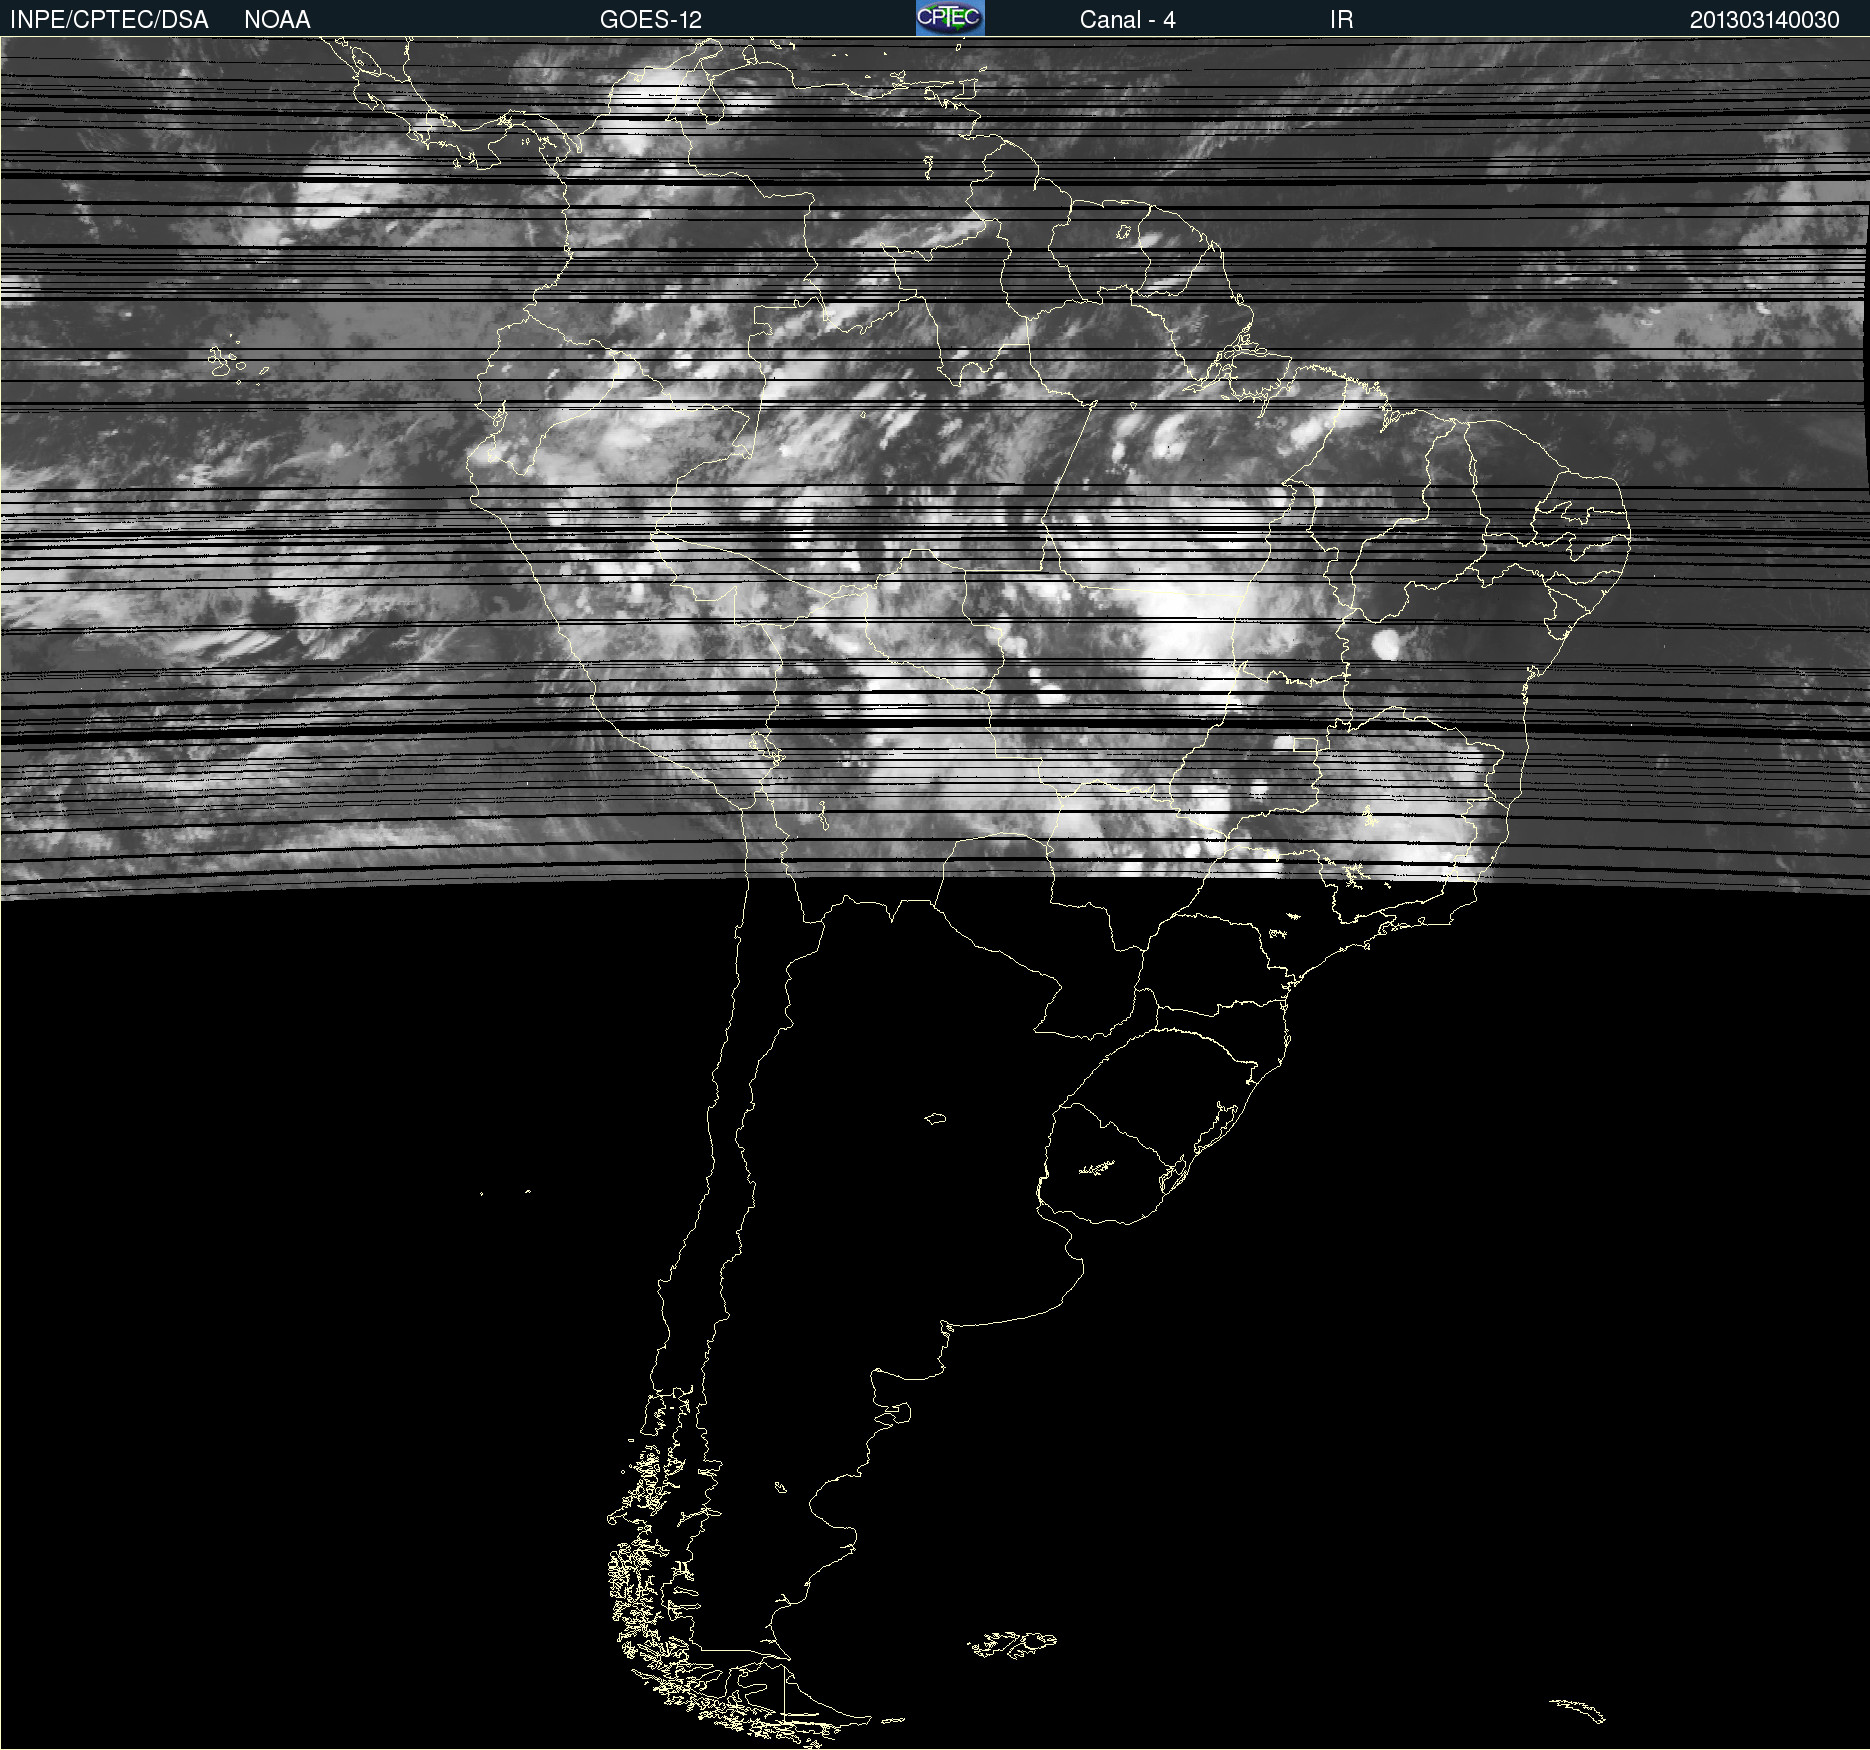The width and height of the screenshot is (1870, 1750).
Task: Click the Canal - 4 channel label
Action: [1127, 19]
